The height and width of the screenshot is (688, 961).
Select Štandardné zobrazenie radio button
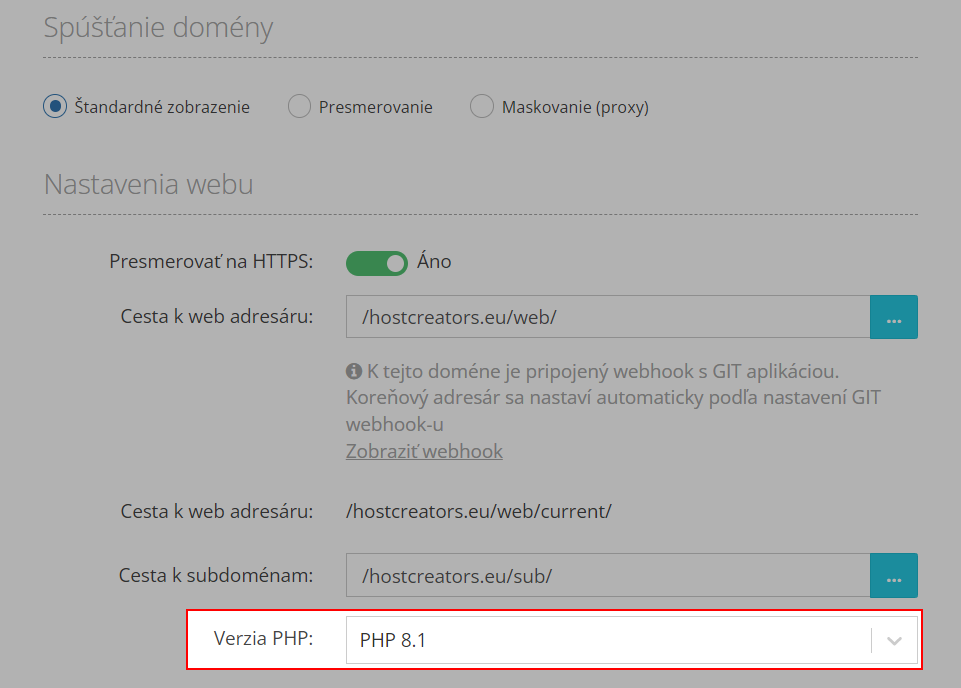[x=55, y=107]
